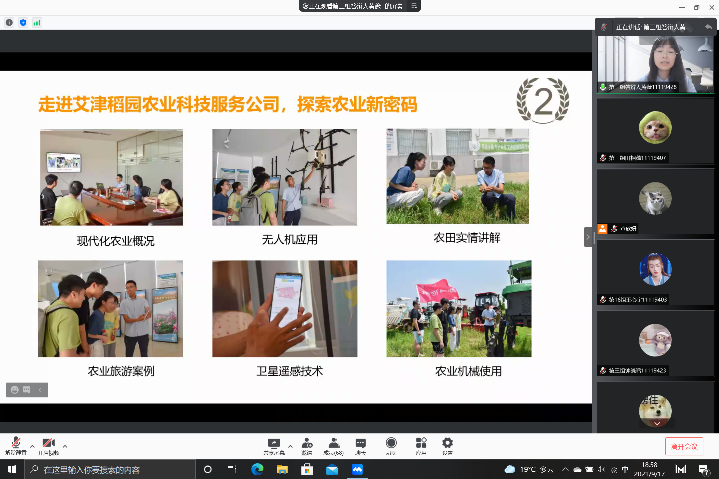This screenshot has width=719, height=479.
Task: Start recording with the record icon
Action: 391,443
